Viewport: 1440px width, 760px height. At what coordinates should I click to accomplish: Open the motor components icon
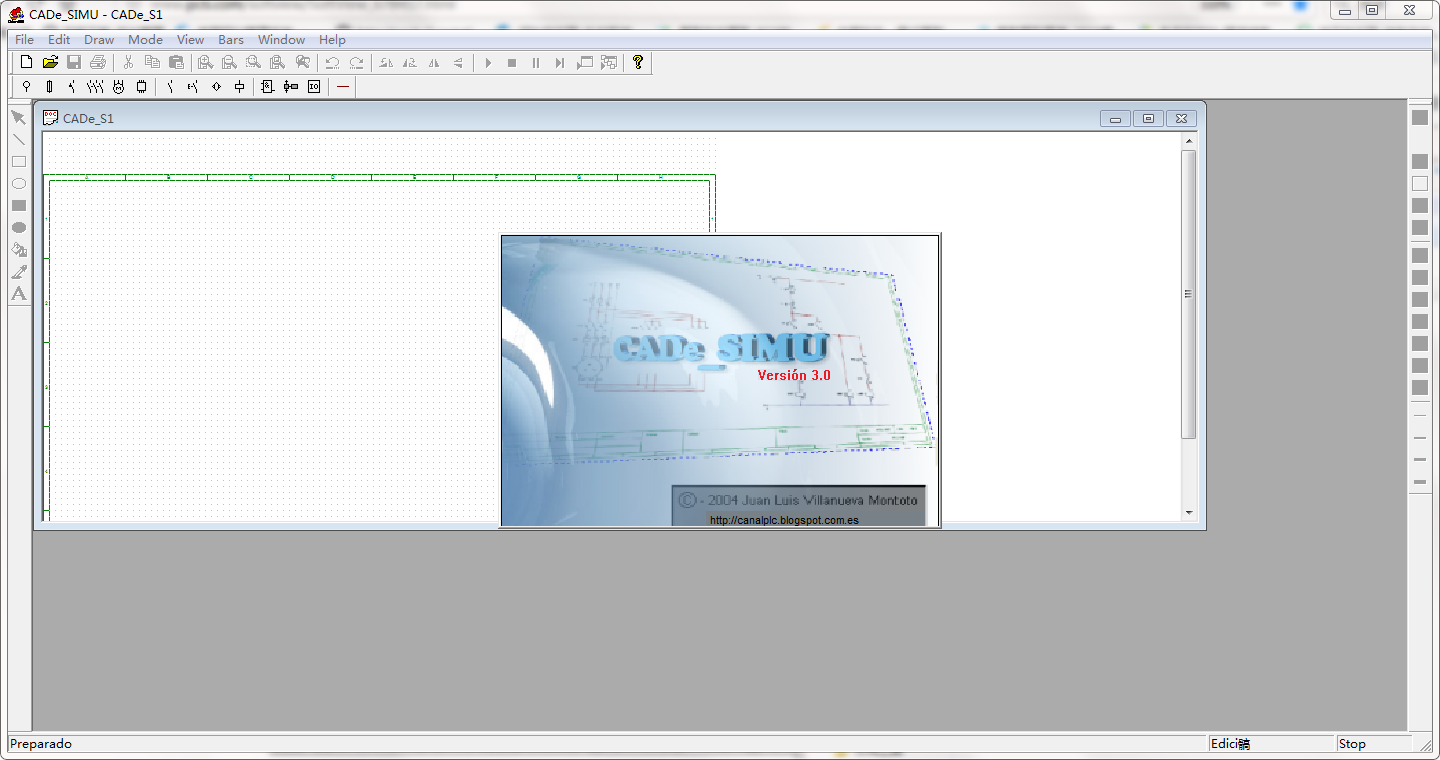[x=119, y=87]
